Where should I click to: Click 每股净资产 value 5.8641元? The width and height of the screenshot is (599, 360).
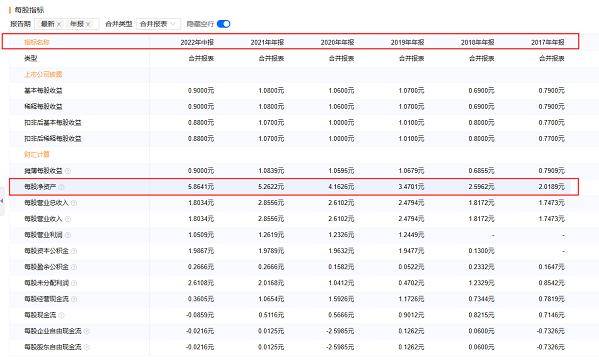[x=201, y=187]
